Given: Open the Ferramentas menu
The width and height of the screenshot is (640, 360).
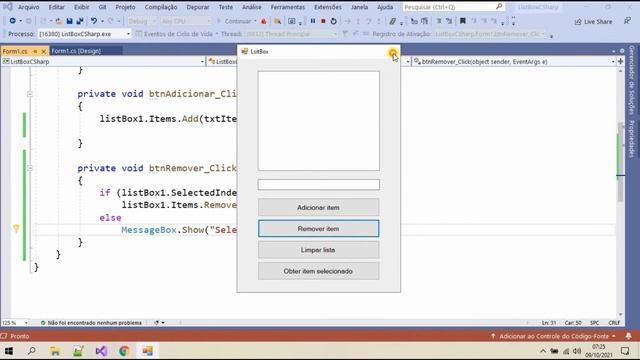Looking at the screenshot, I should (x=288, y=7).
